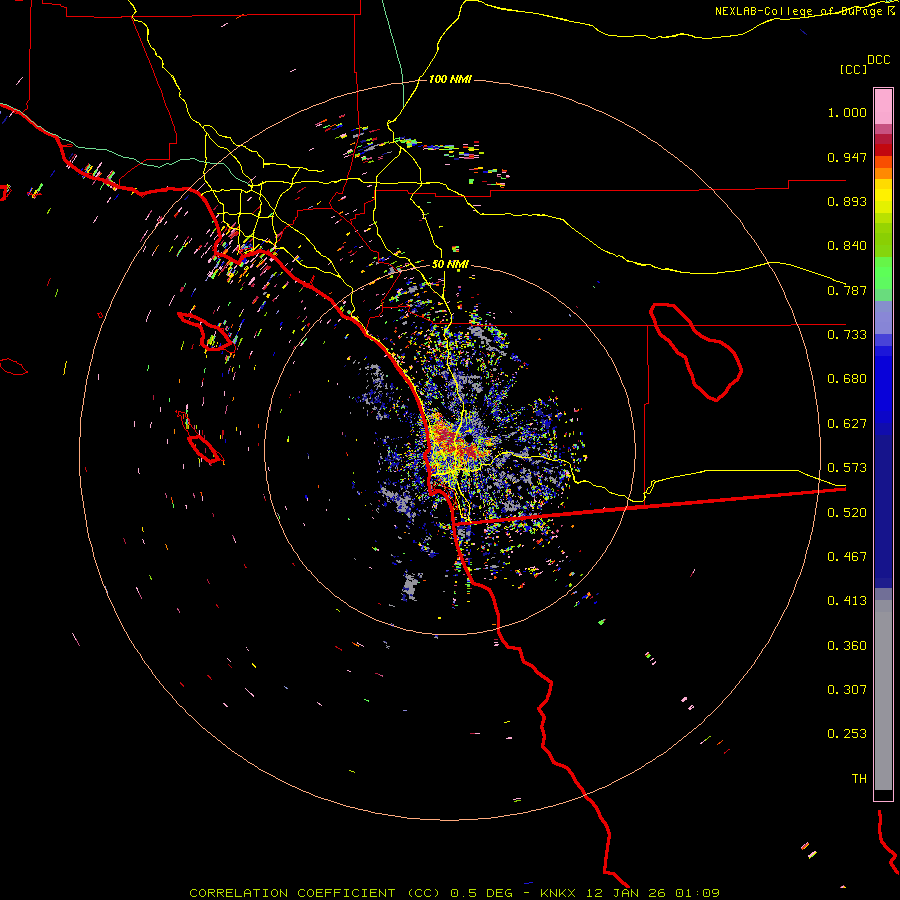Click the 0.520 scale value

(x=847, y=513)
